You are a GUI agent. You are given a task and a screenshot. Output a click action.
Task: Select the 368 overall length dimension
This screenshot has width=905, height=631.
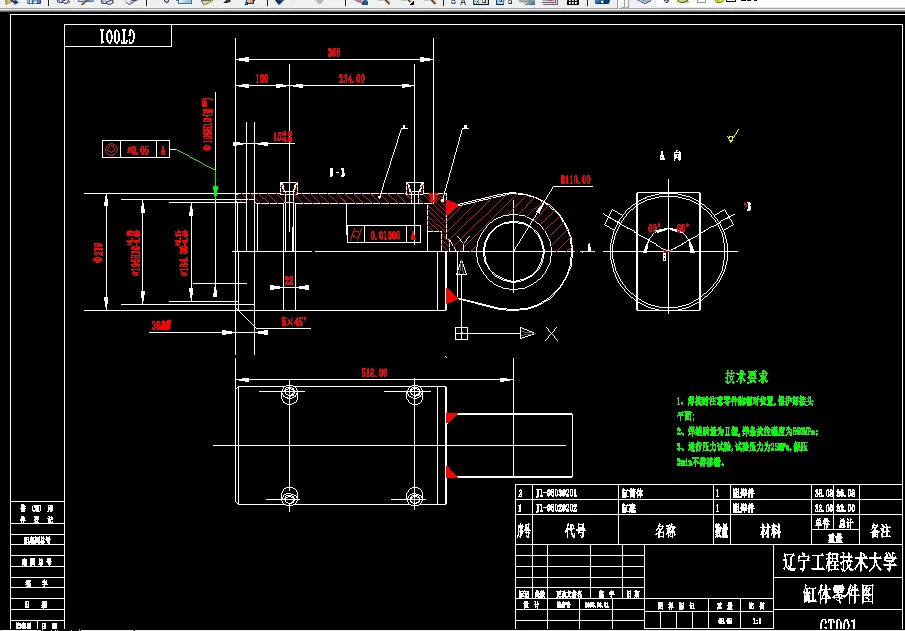[x=334, y=53]
